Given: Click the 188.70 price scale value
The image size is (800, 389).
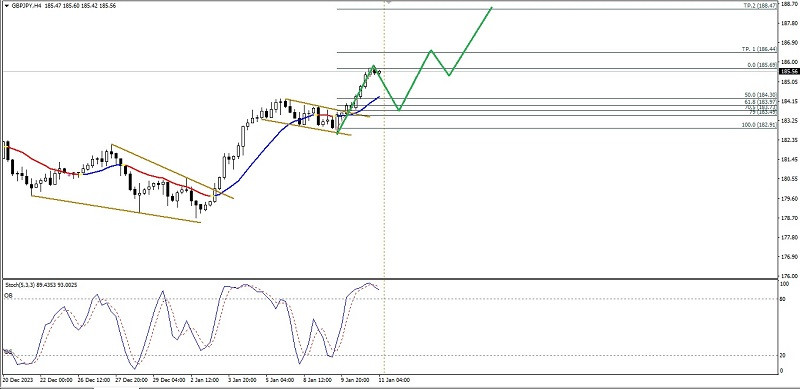Looking at the screenshot, I should [789, 3].
